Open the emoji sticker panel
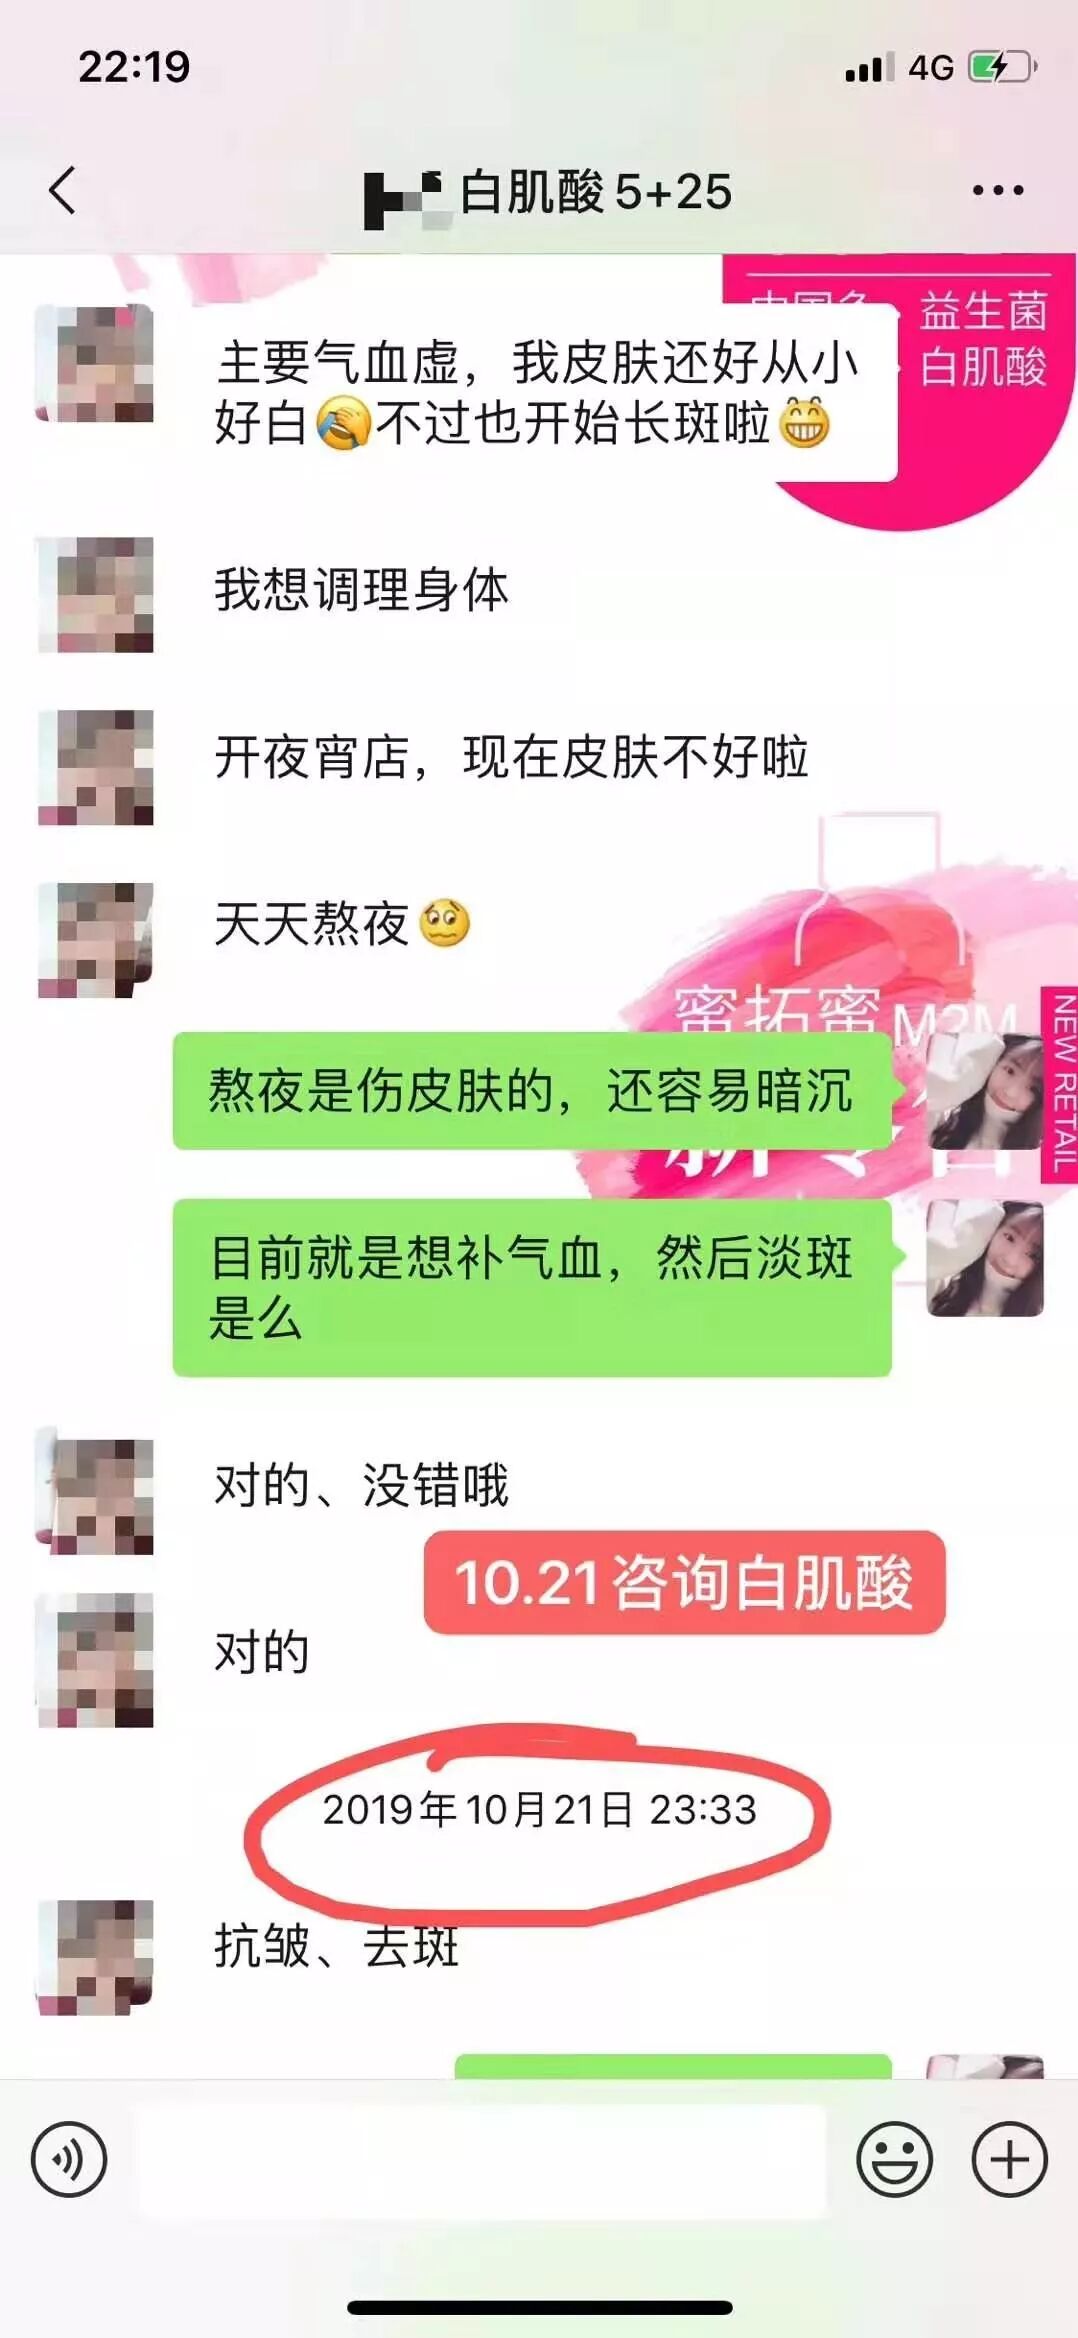Image resolution: width=1078 pixels, height=2338 pixels. point(895,2159)
